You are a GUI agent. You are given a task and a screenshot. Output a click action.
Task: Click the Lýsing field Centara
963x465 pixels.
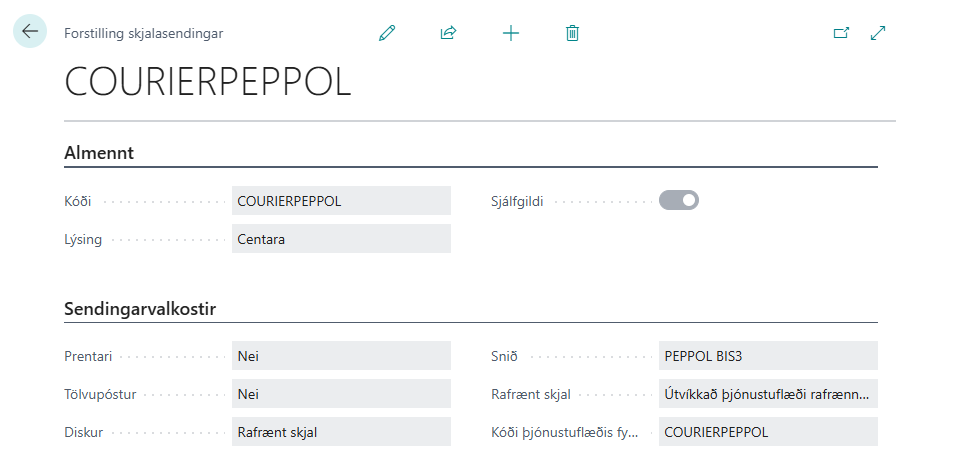point(341,239)
